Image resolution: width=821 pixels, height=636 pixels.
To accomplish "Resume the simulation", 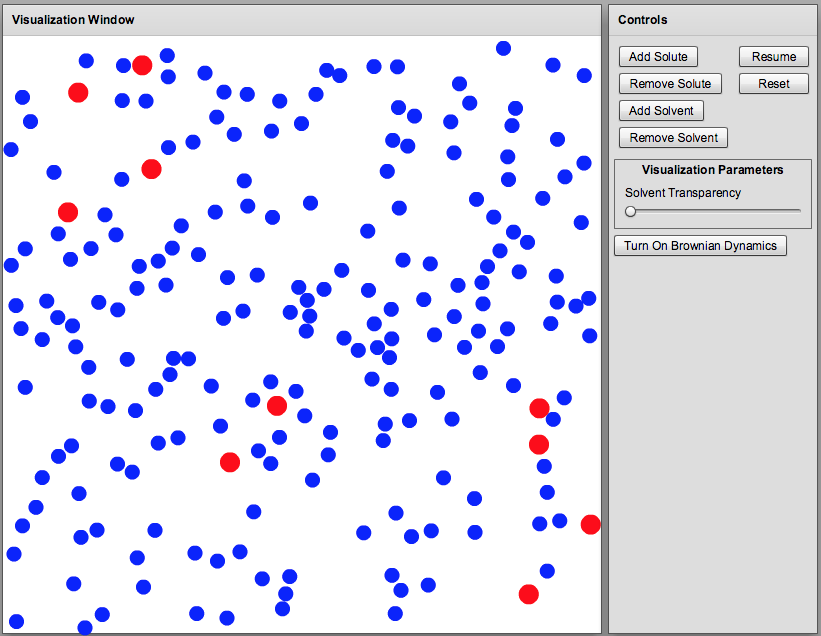I will point(773,56).
